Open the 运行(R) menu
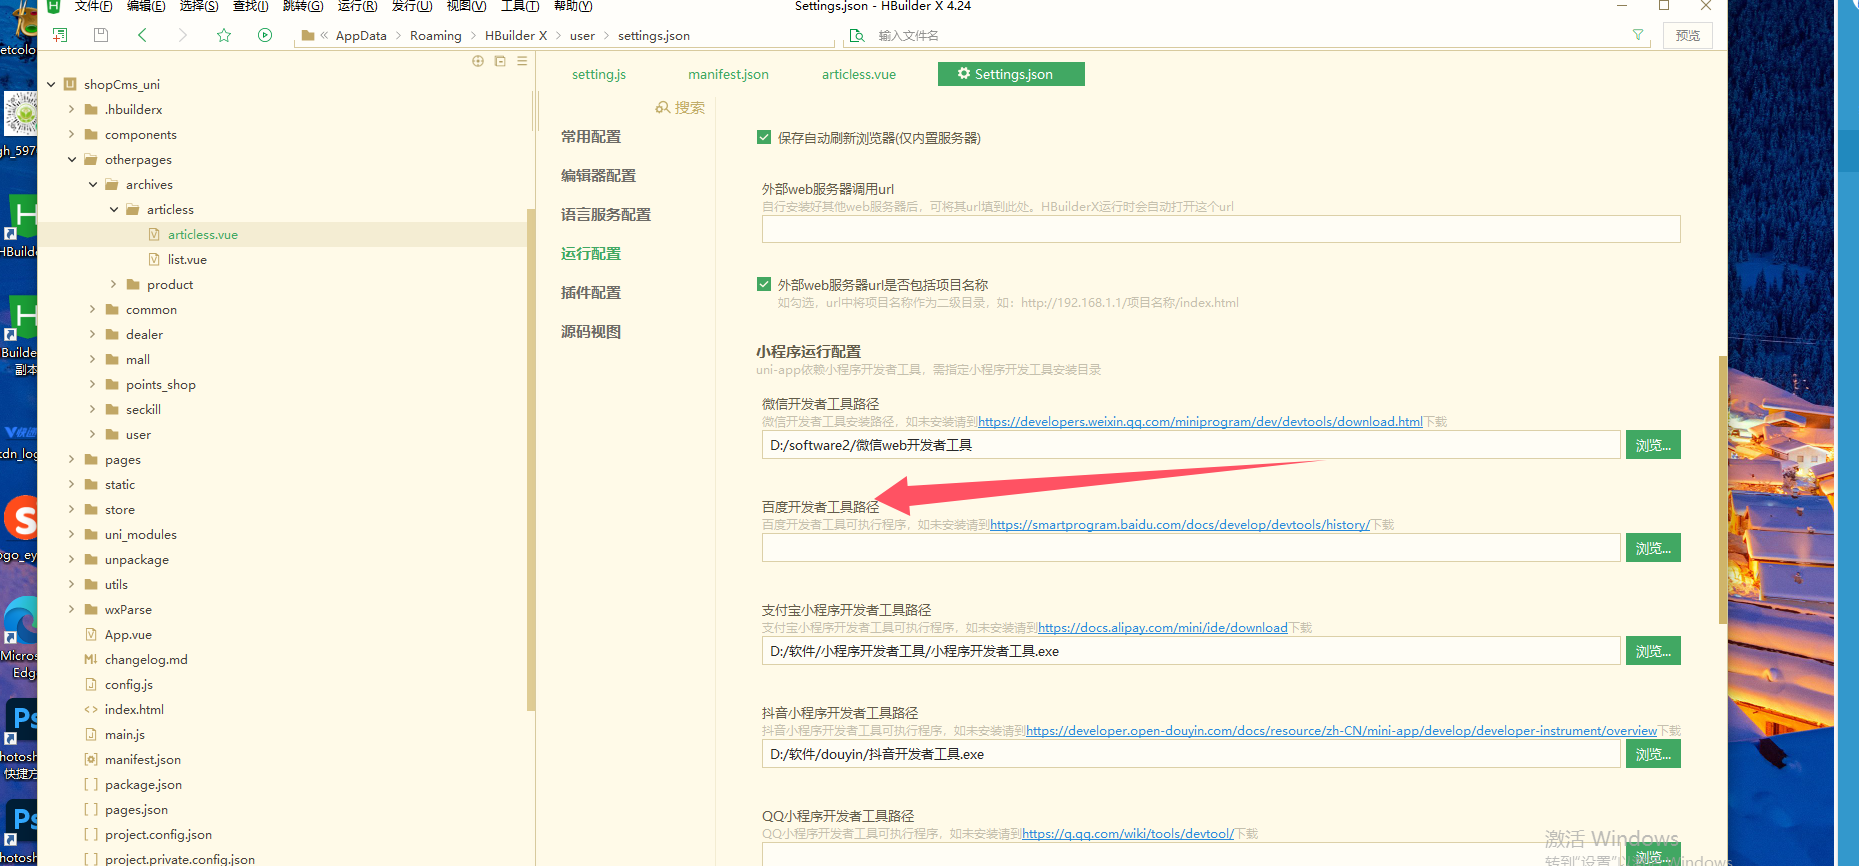Image resolution: width=1859 pixels, height=866 pixels. (357, 6)
